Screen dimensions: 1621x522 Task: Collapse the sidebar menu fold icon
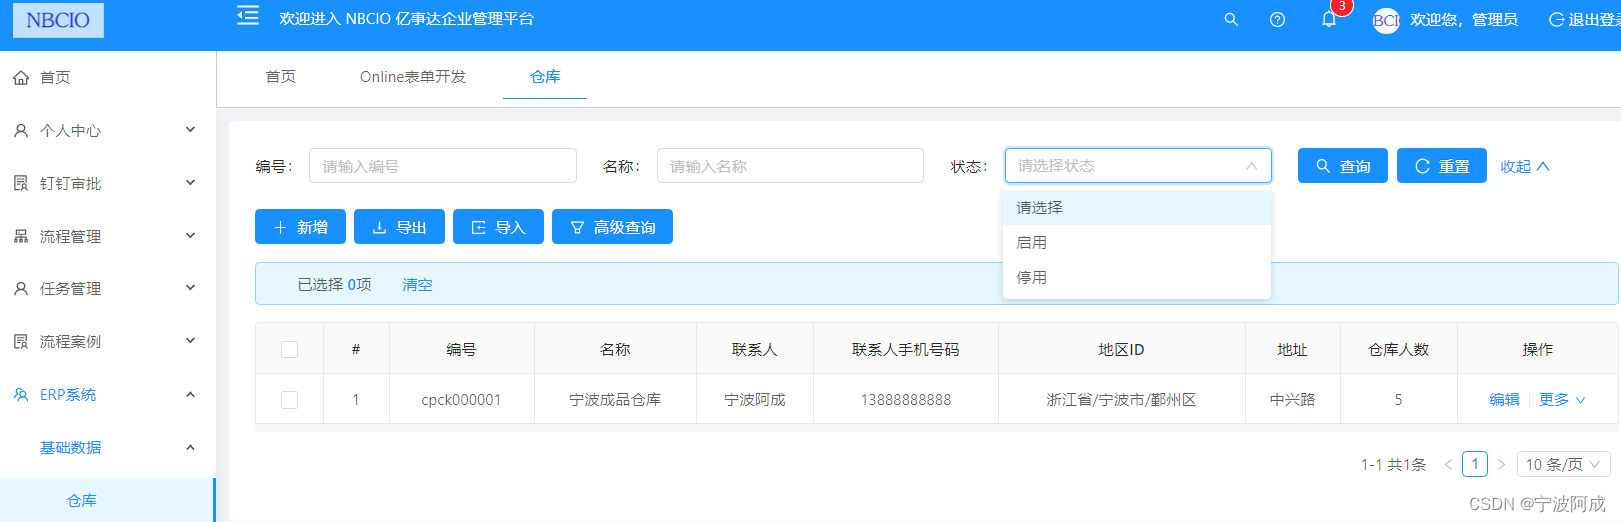pyautogui.click(x=248, y=16)
